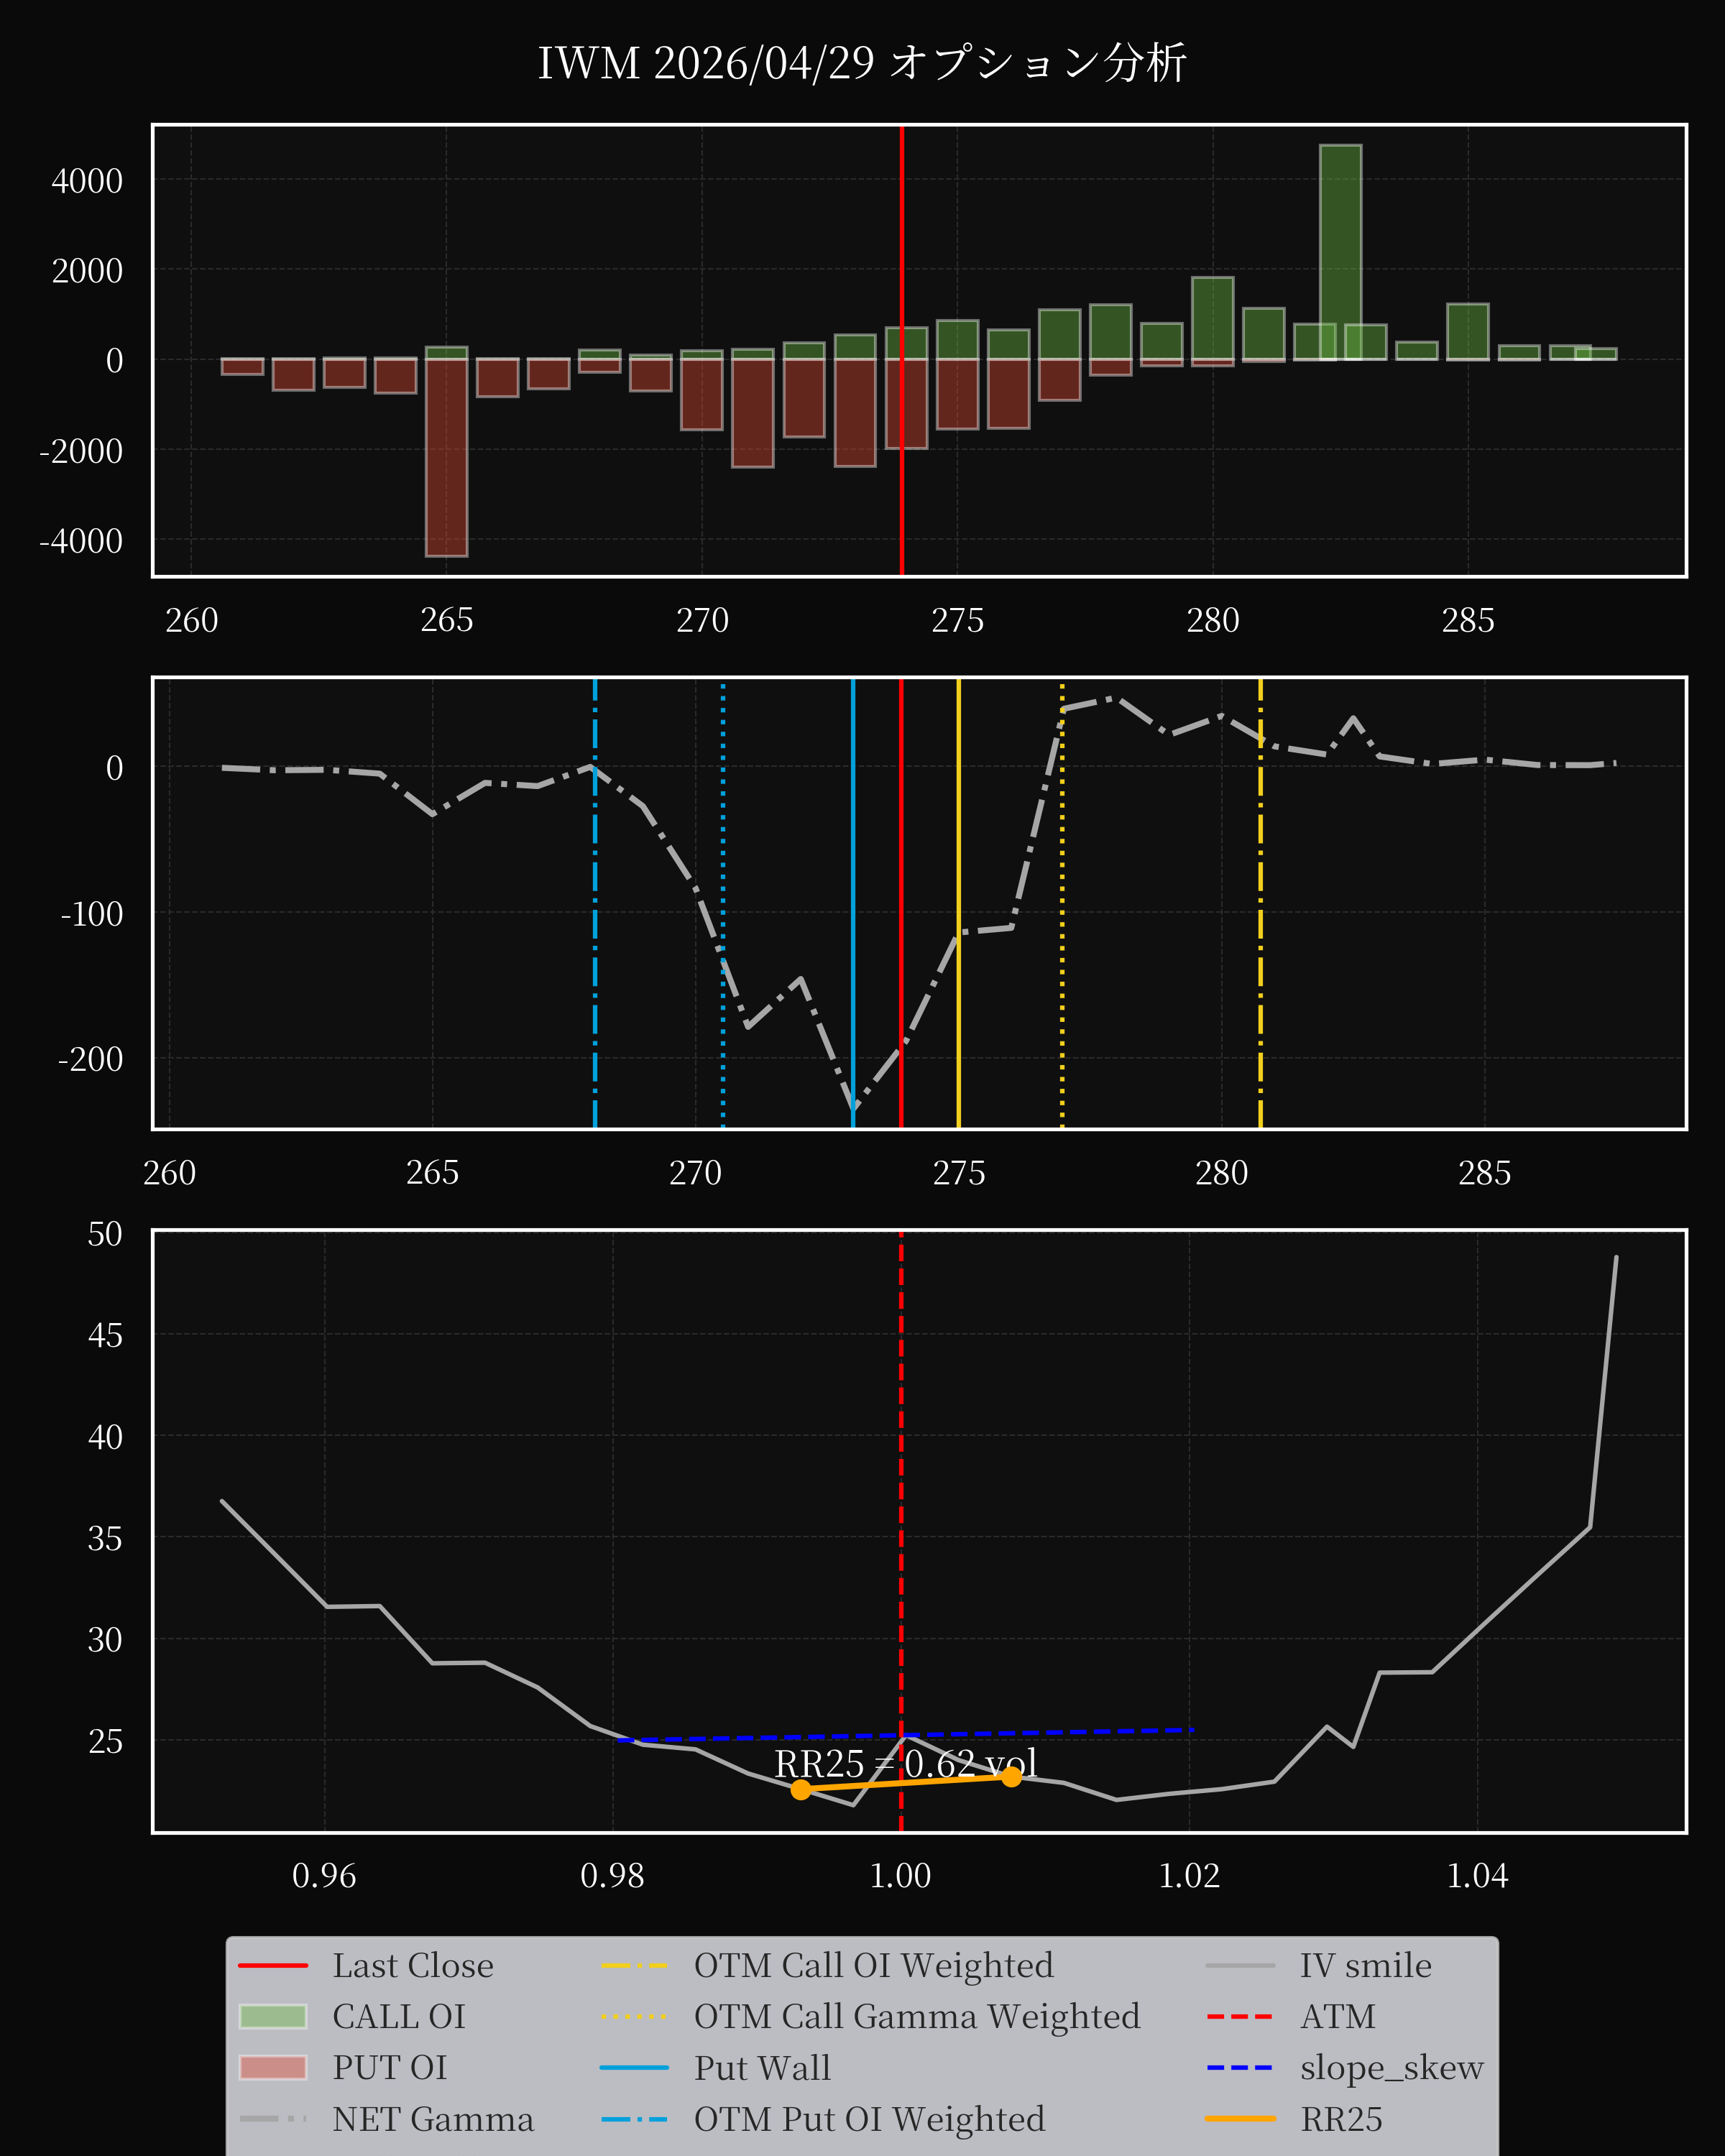1725x2156 pixels.
Task: Click "OTM Call OI Weighted" legend label
Action: coord(874,1965)
